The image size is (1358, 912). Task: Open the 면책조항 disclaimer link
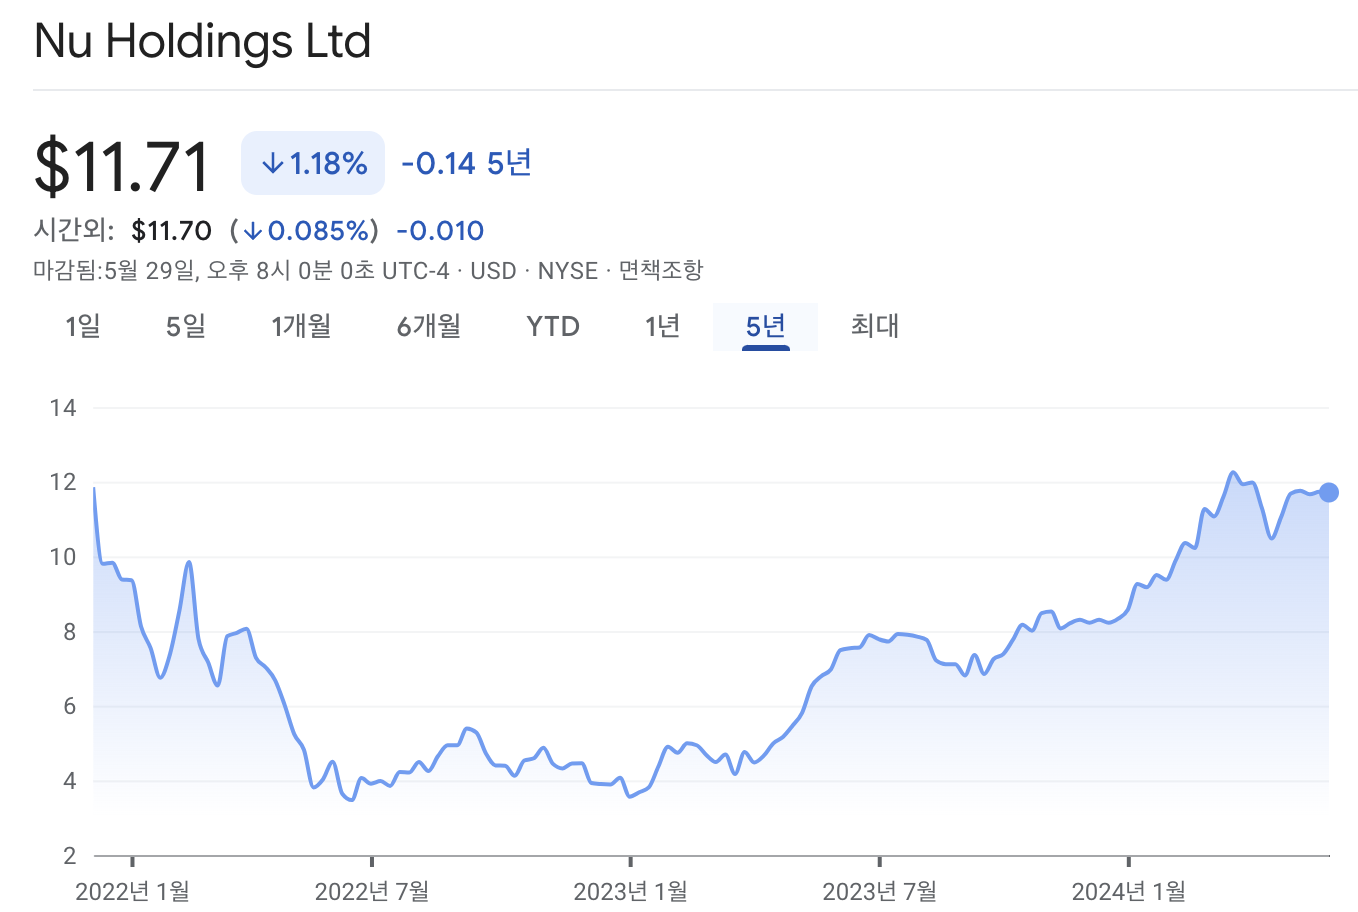(661, 271)
